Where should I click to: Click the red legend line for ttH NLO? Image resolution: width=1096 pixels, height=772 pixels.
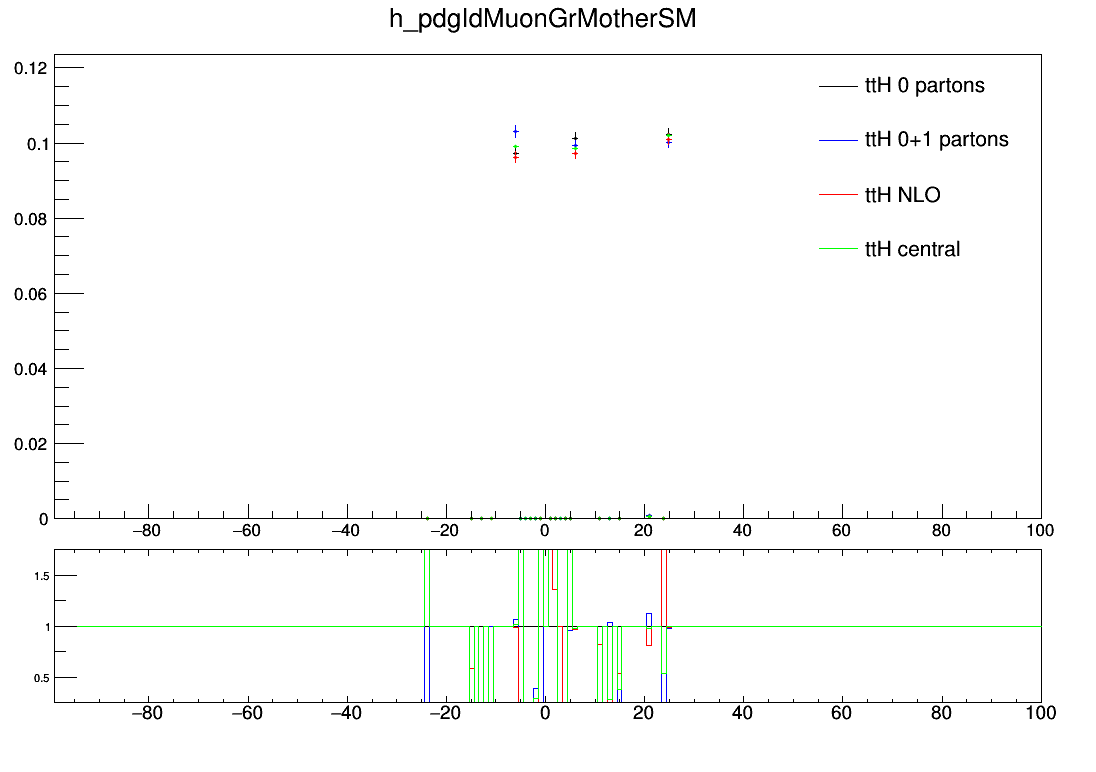point(838,194)
